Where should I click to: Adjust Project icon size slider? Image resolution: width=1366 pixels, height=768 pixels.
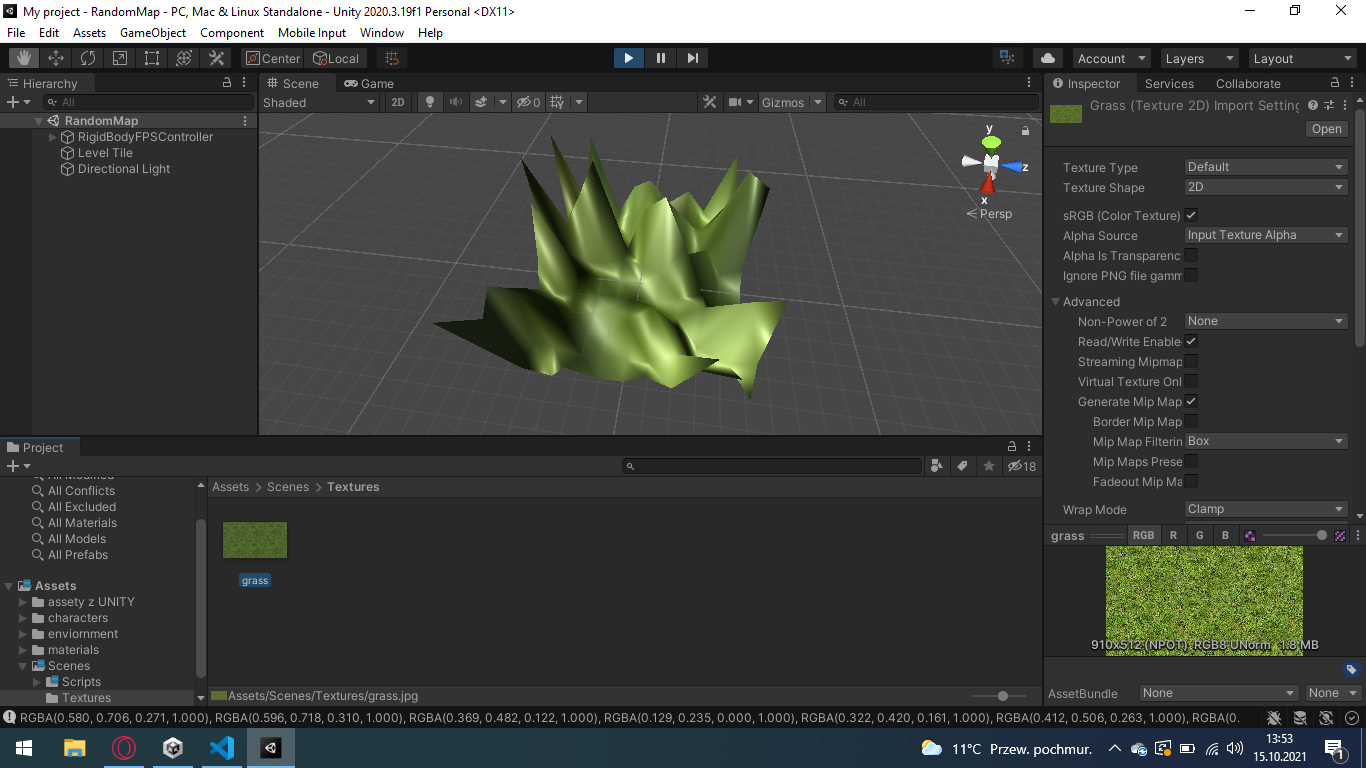pyautogui.click(x=1003, y=695)
